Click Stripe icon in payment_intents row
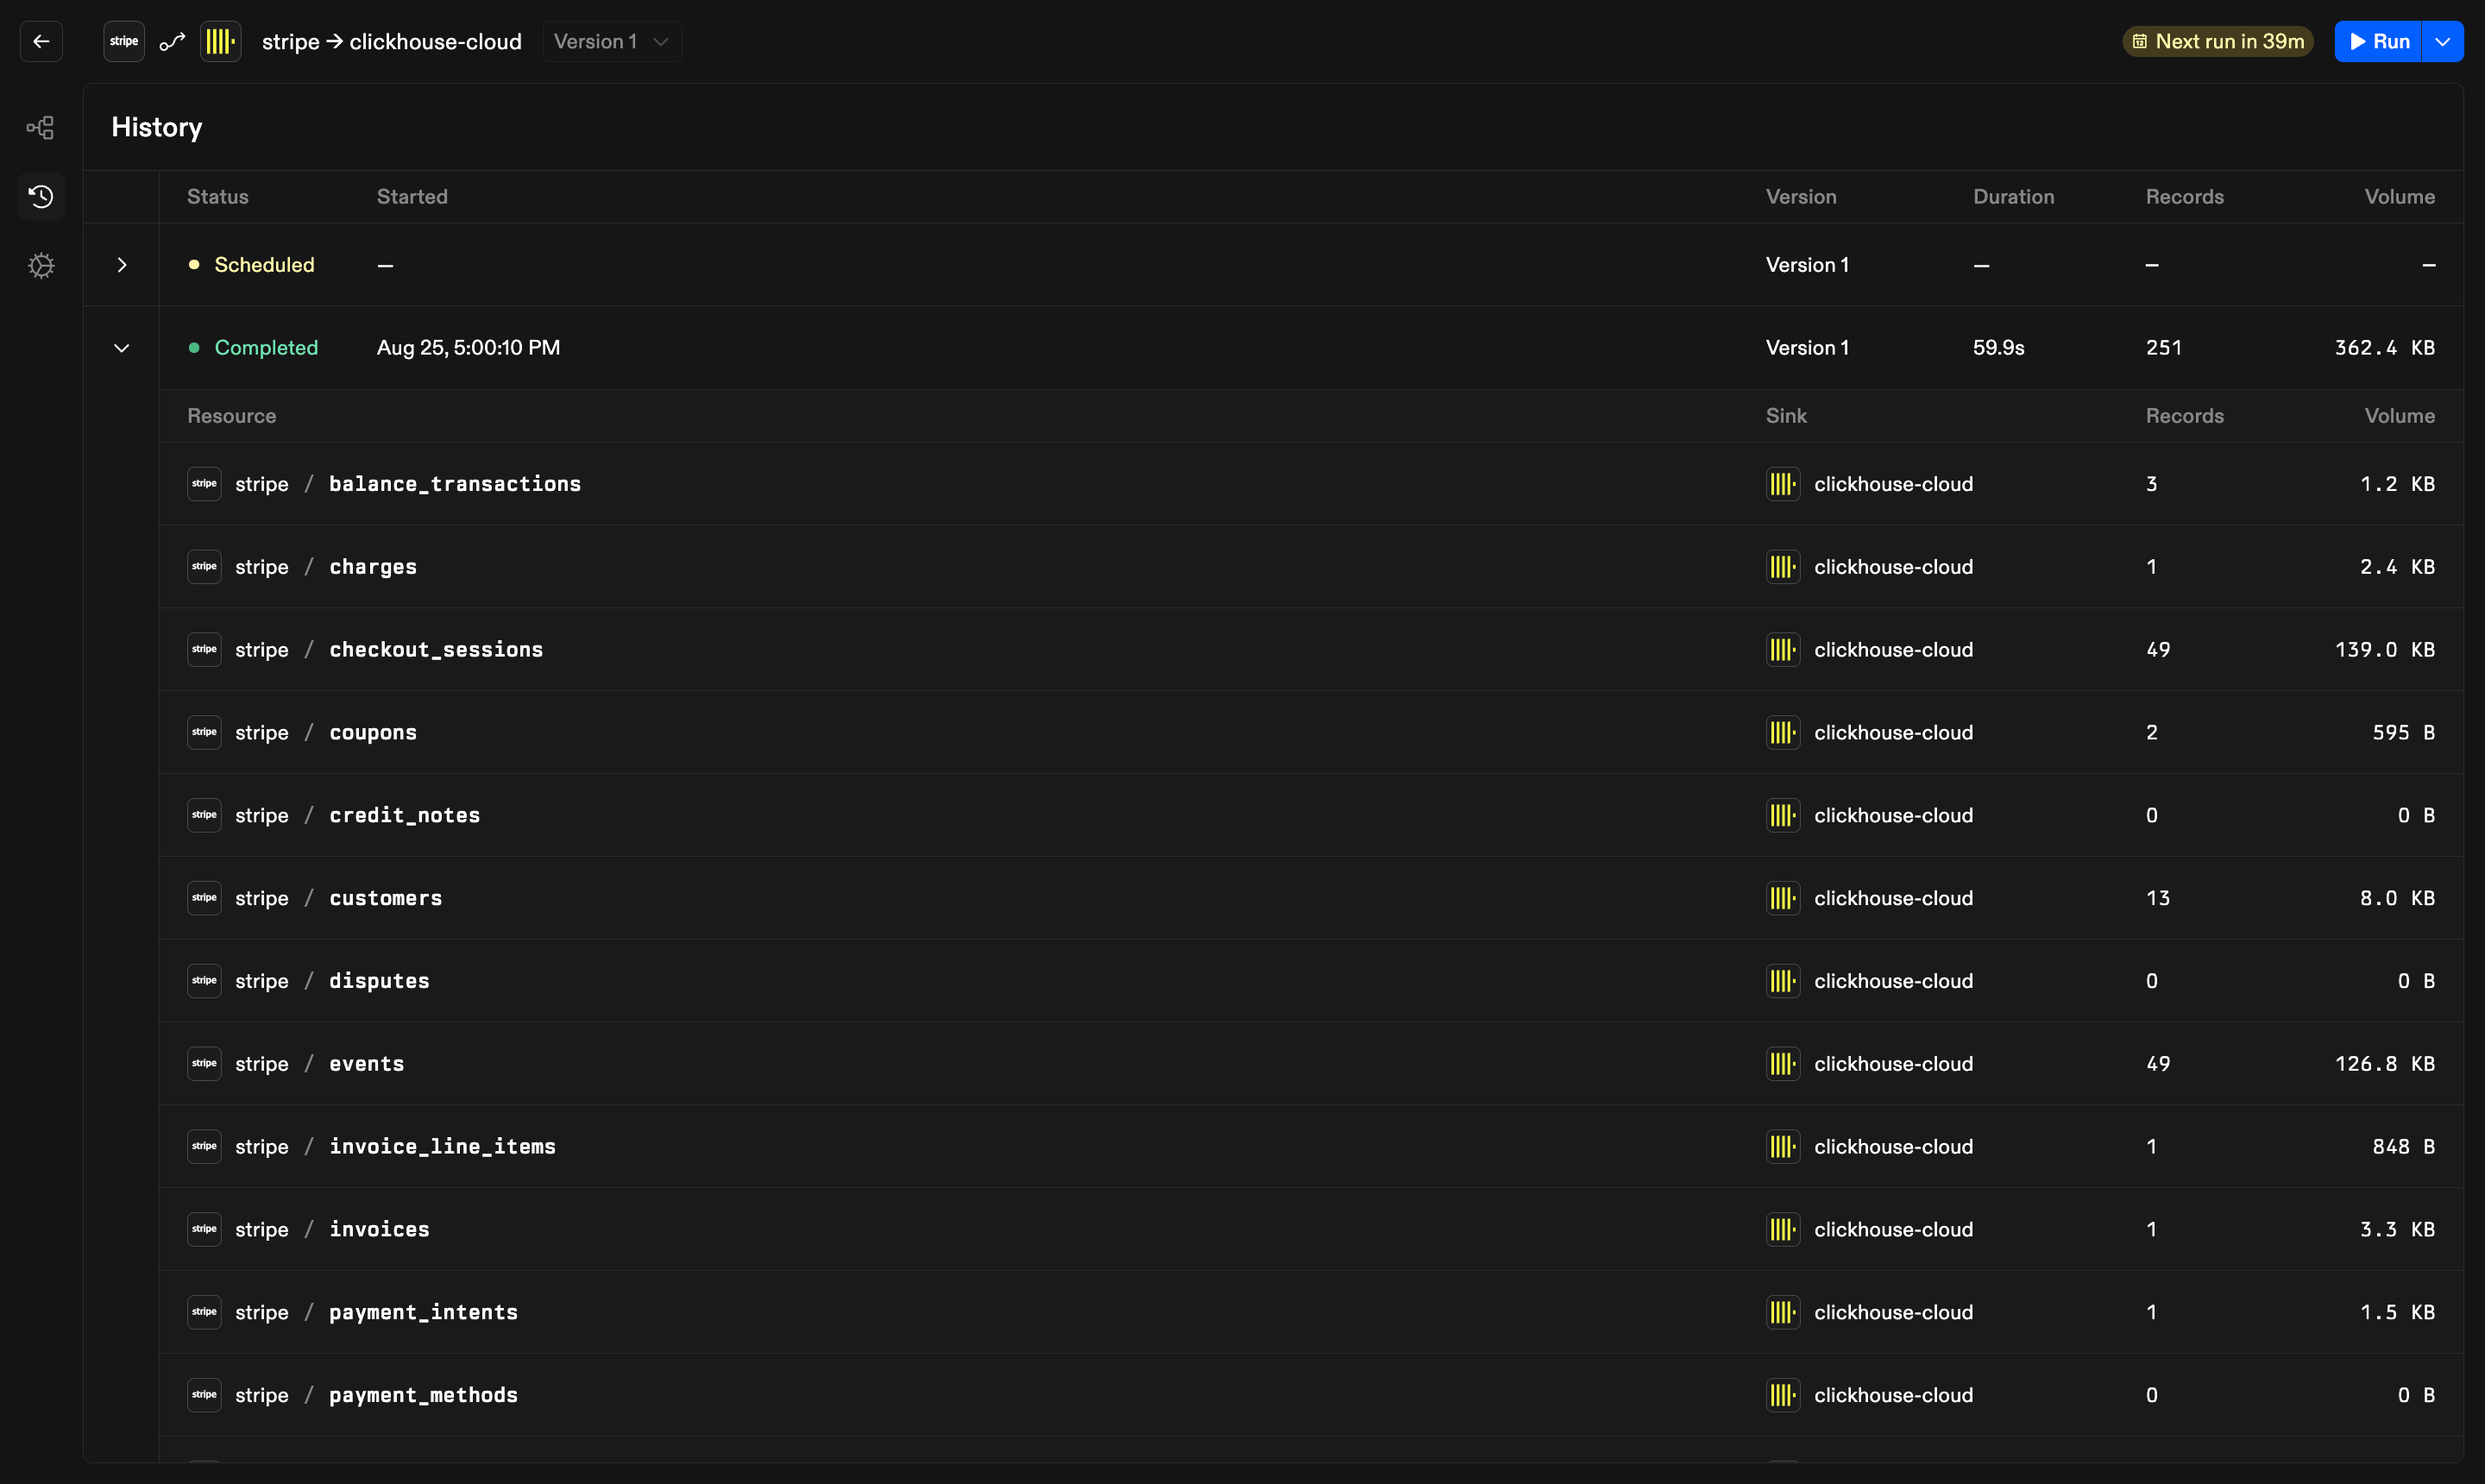 204,1312
